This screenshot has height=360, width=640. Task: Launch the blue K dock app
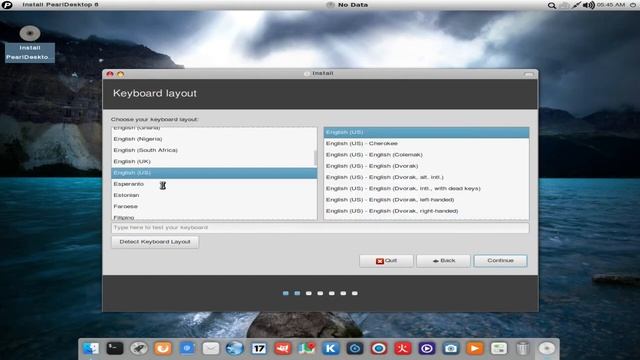331,348
